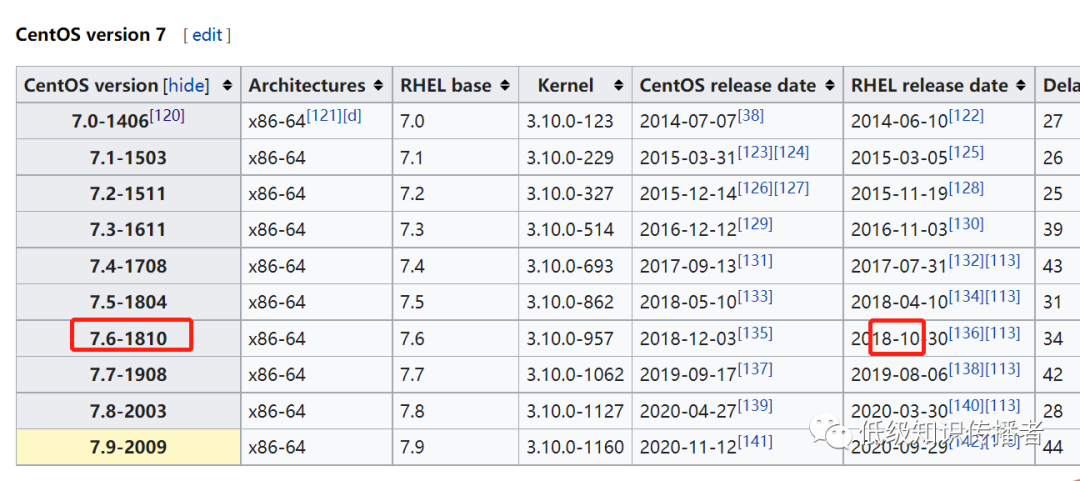Open citation [123] in 2015-03-31 cell
The width and height of the screenshot is (1080, 481).
(x=755, y=152)
